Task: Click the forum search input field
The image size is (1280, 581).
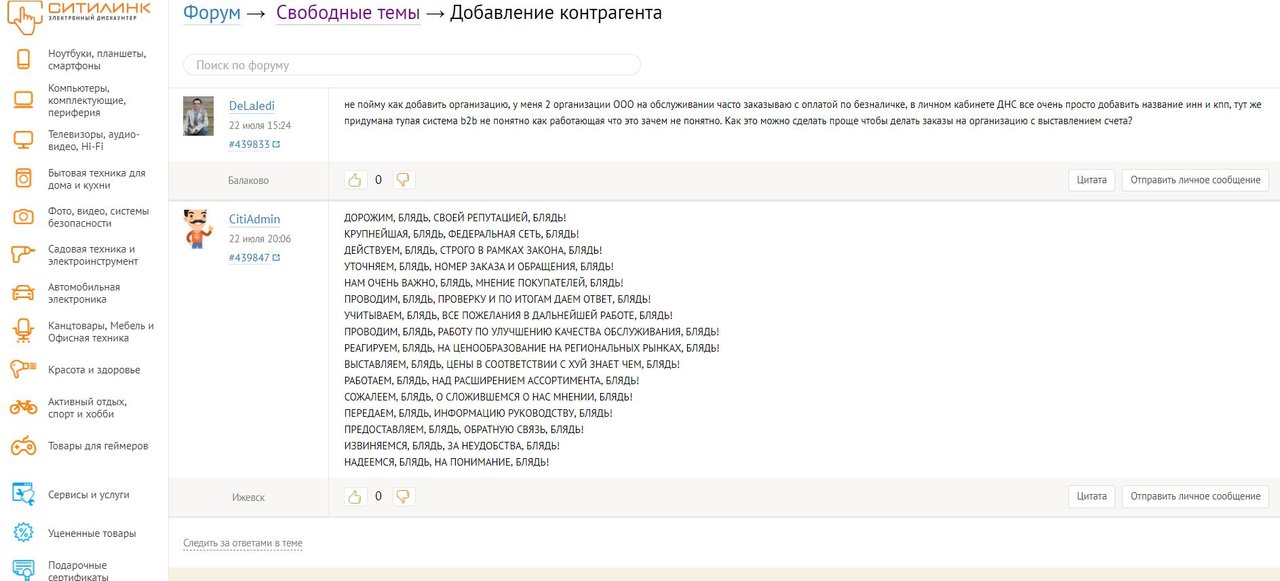Action: click(411, 65)
